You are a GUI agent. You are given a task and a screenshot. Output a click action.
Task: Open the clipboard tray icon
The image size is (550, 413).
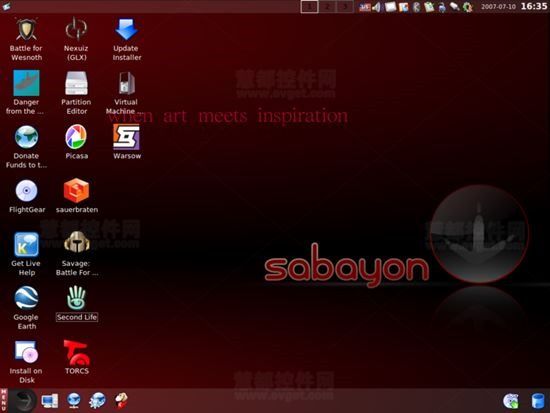pyautogui.click(x=429, y=7)
